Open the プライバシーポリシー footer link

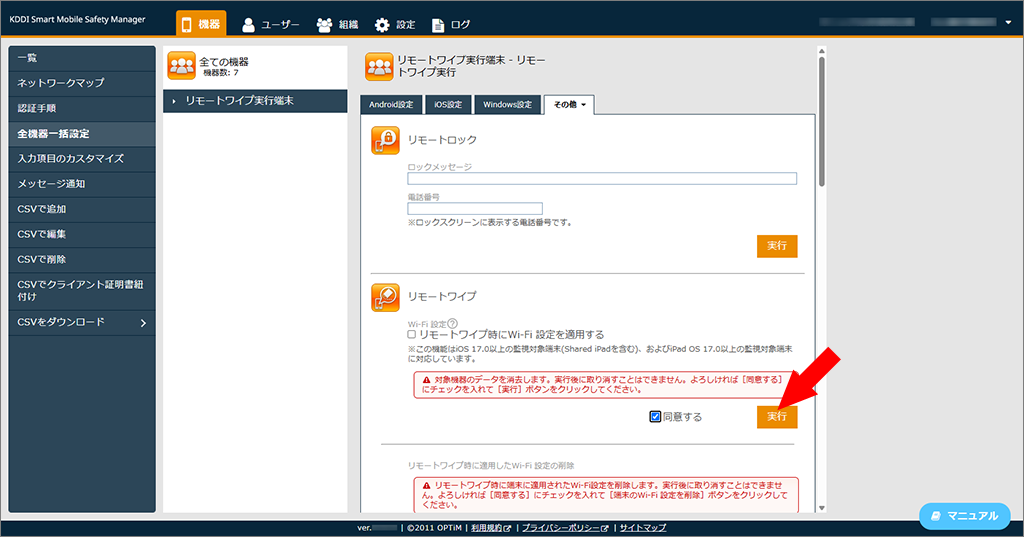click(x=566, y=528)
